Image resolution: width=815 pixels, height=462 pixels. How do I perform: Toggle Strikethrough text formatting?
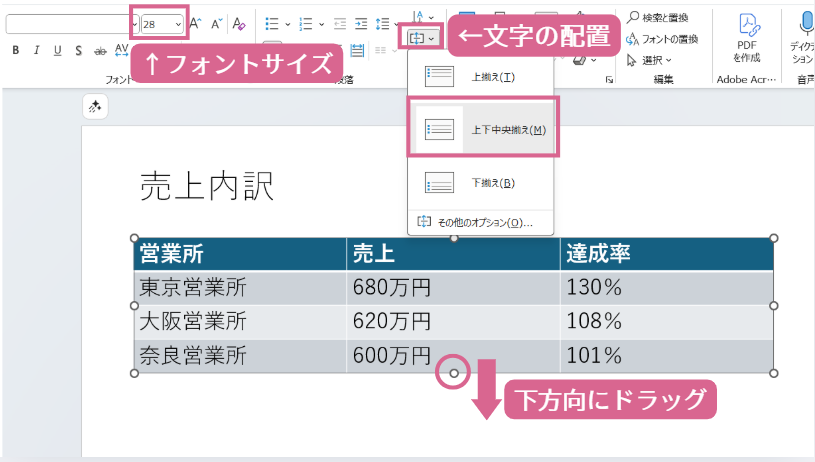[x=99, y=51]
